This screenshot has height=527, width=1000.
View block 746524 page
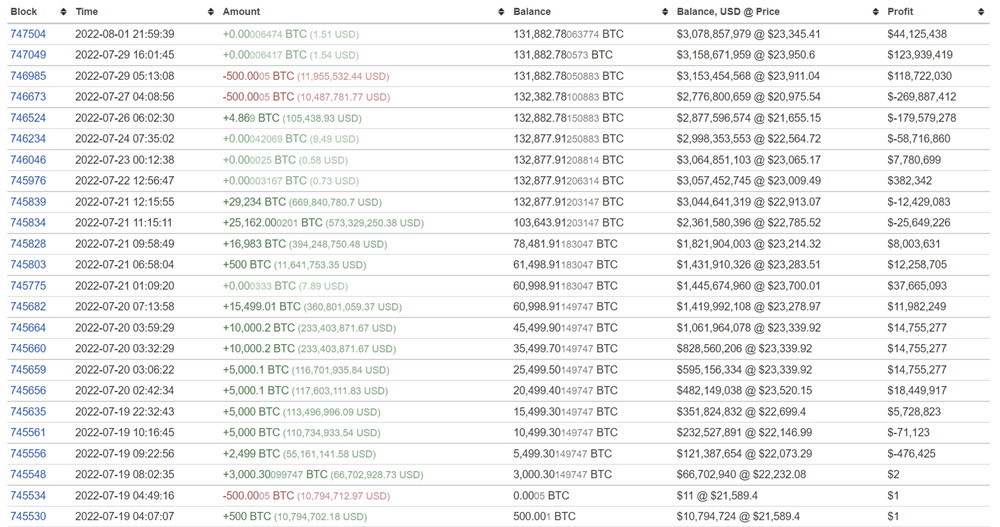[x=28, y=118]
